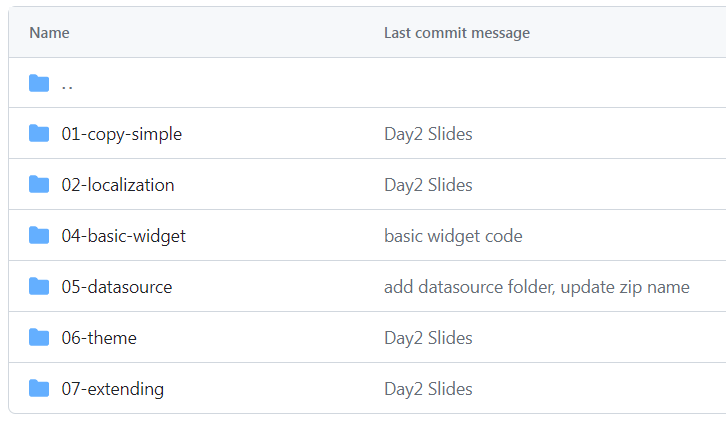This screenshot has width=726, height=429.
Task: Go up via the '..' link
Action: (x=67, y=84)
